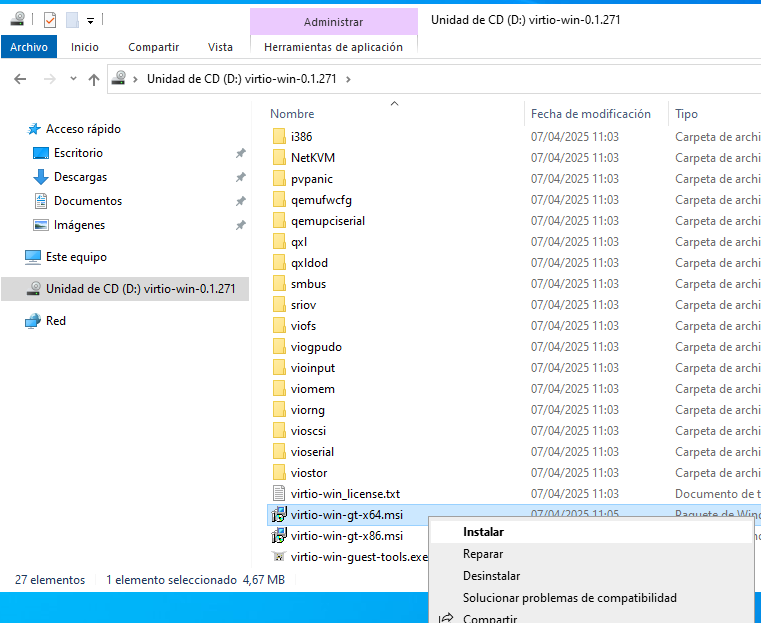
Task: Select the vioinput folder name
Action: point(313,368)
